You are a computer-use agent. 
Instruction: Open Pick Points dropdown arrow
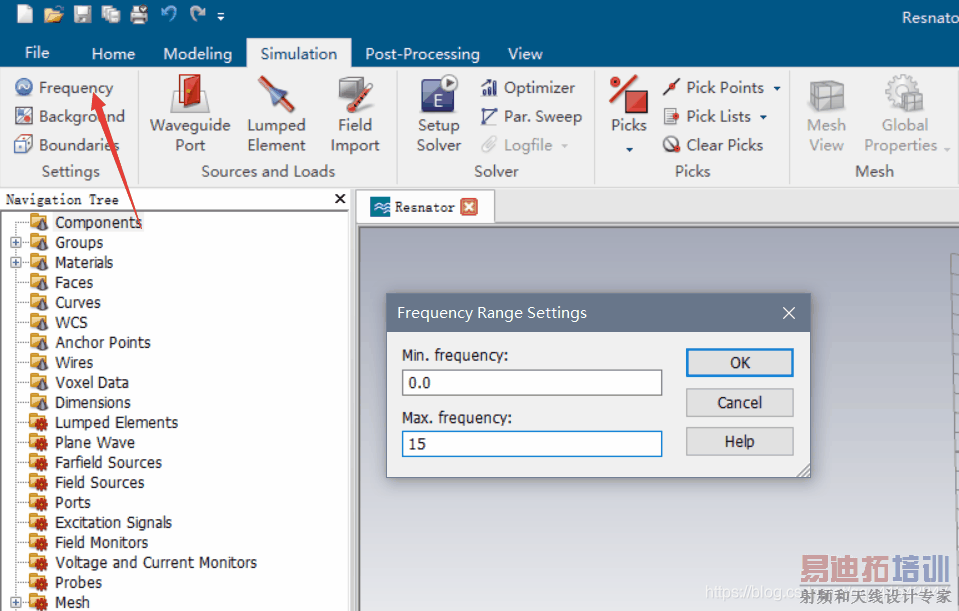click(777, 88)
